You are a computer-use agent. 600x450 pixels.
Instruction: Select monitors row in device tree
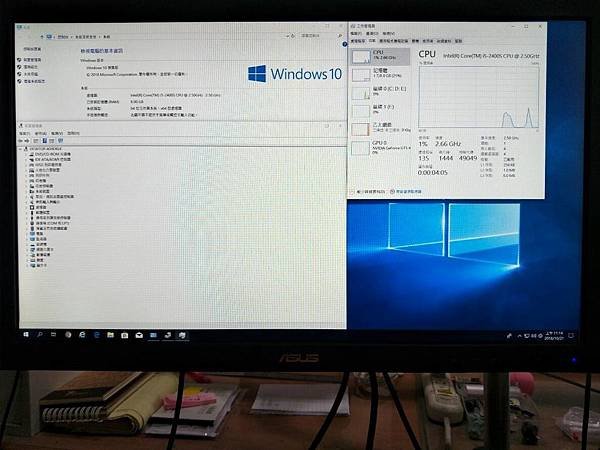(x=38, y=239)
